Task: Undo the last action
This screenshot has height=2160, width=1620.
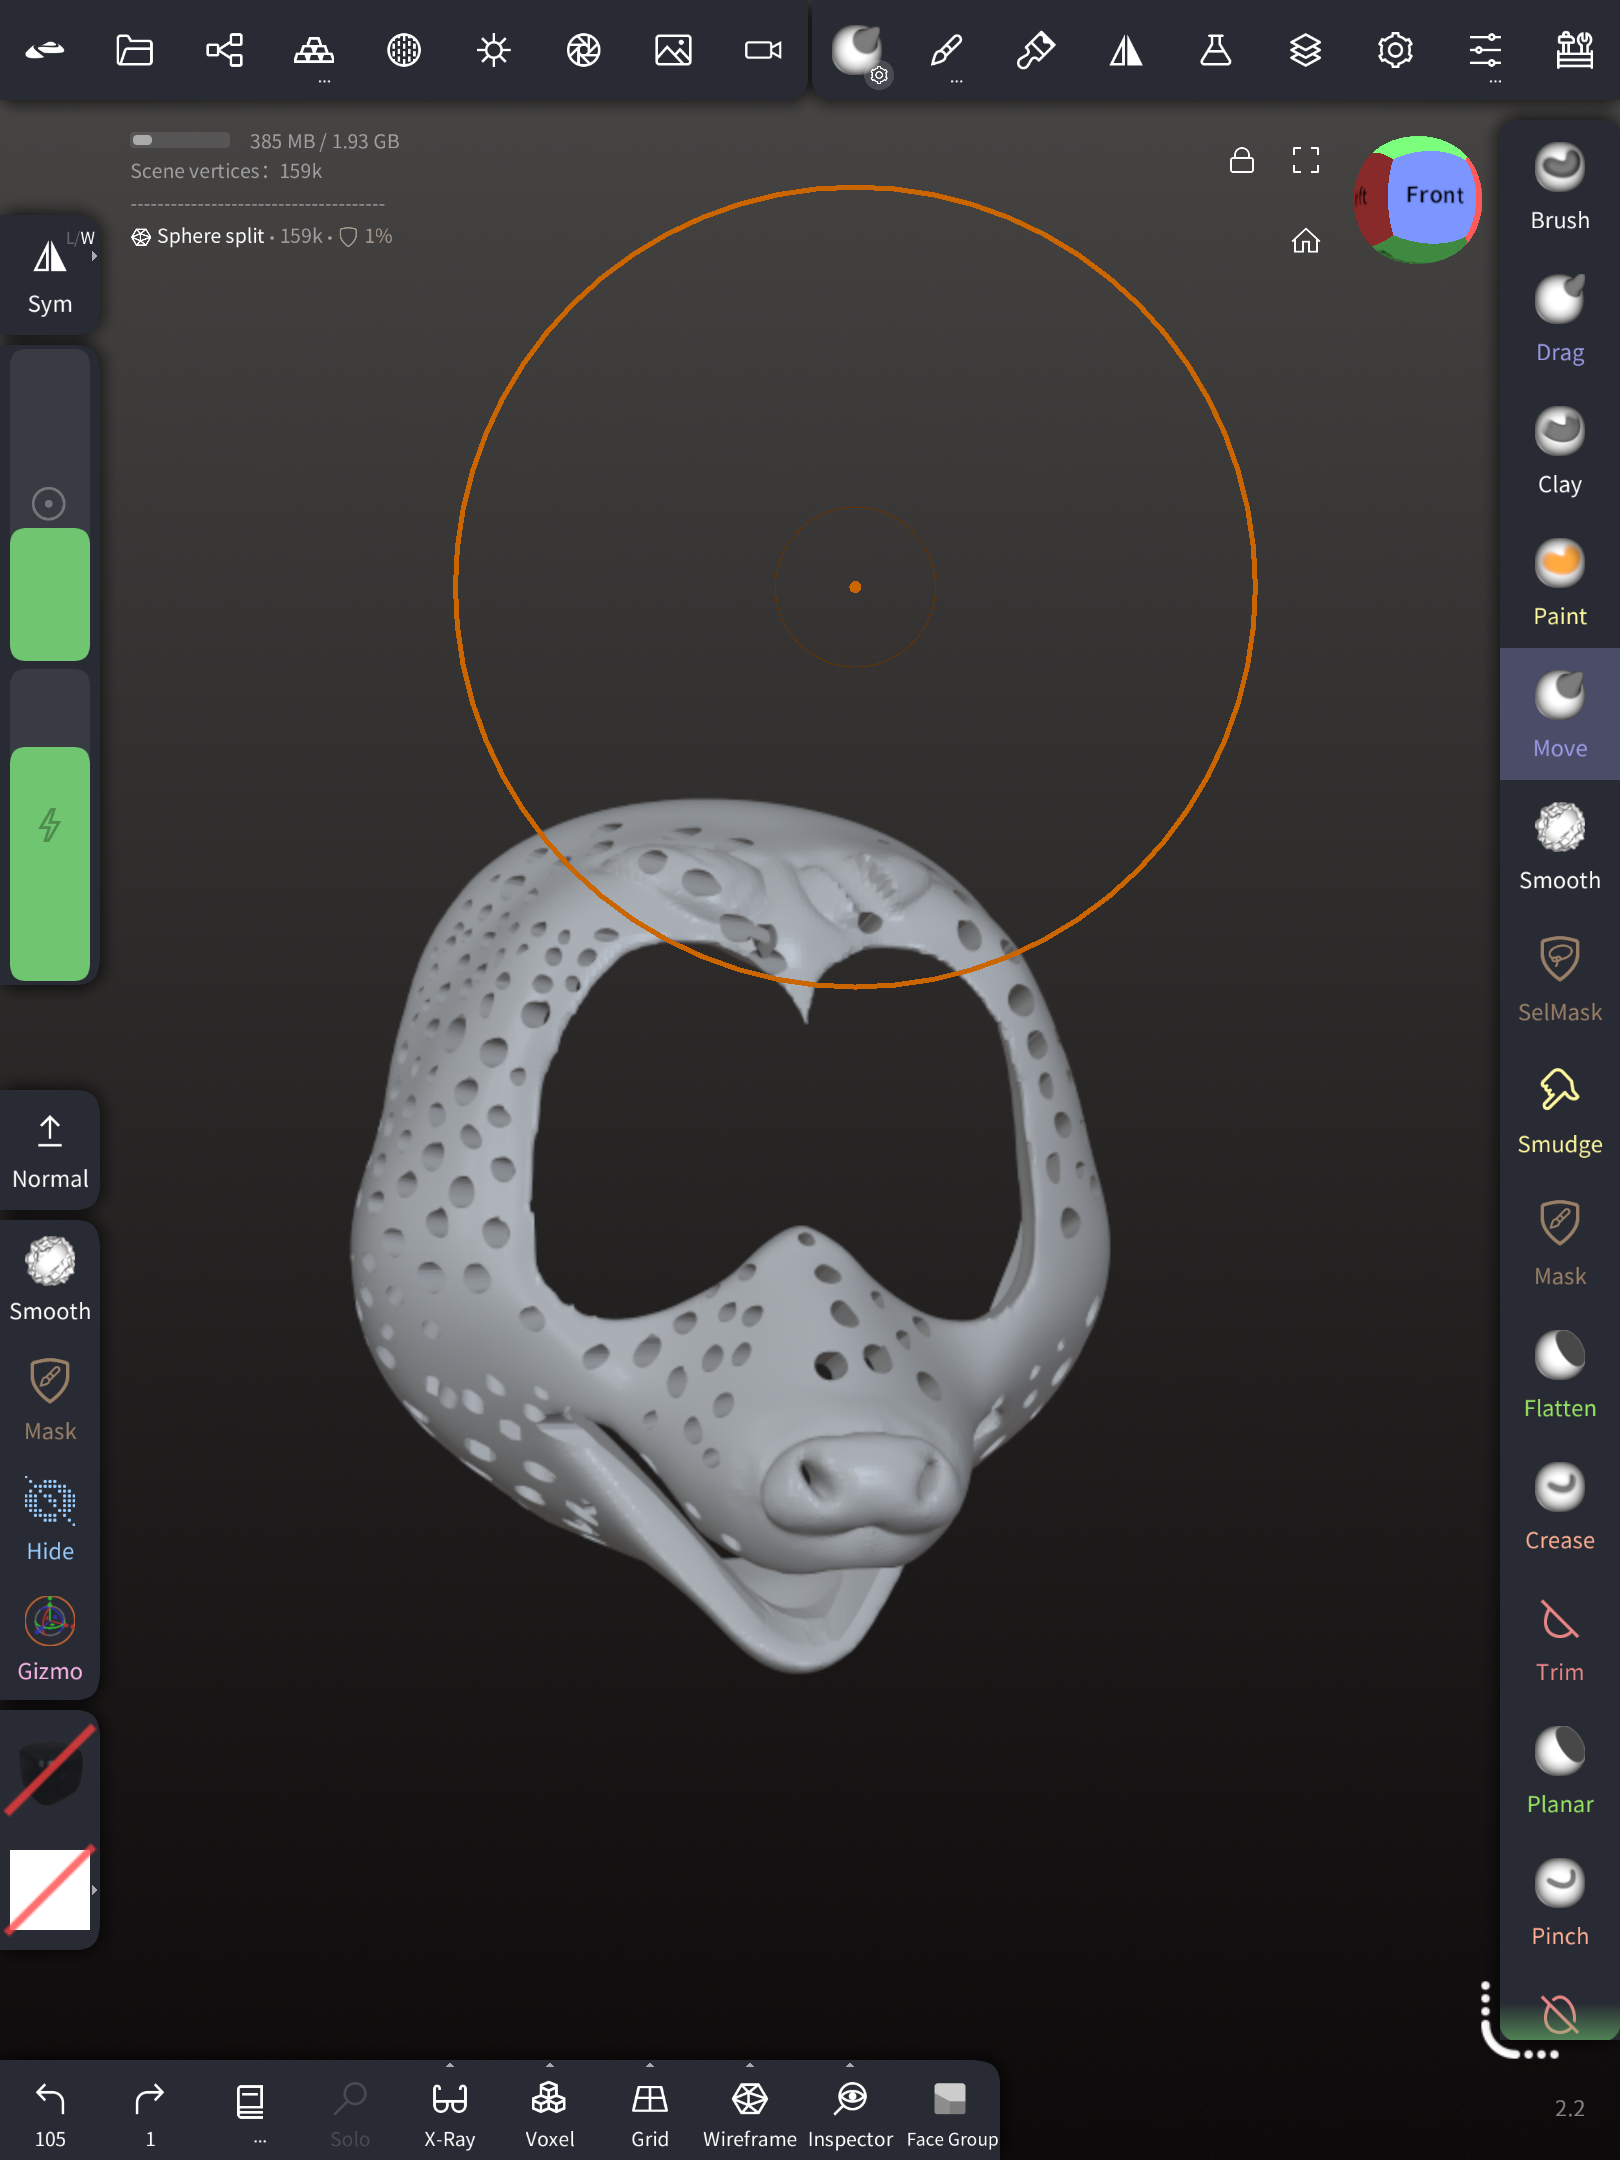Action: tap(50, 2112)
